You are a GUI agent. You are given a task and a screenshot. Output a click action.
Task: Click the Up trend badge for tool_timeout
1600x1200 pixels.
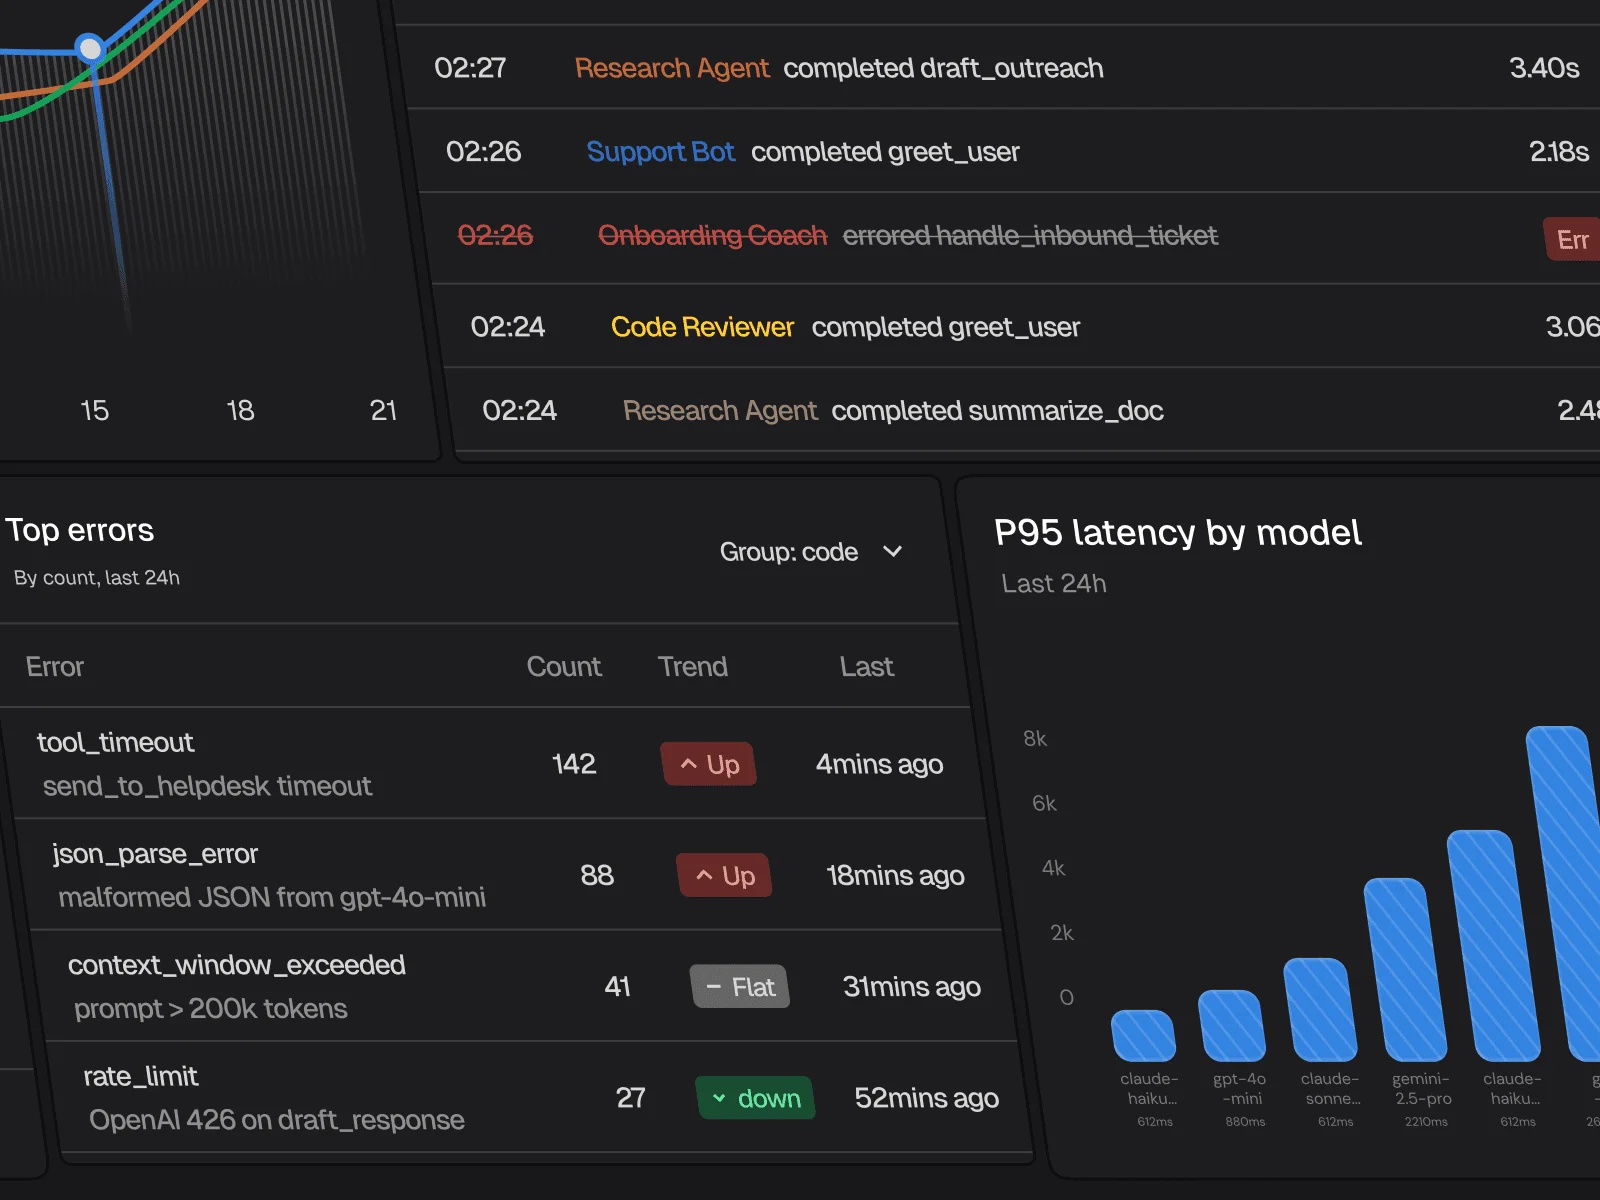click(709, 765)
